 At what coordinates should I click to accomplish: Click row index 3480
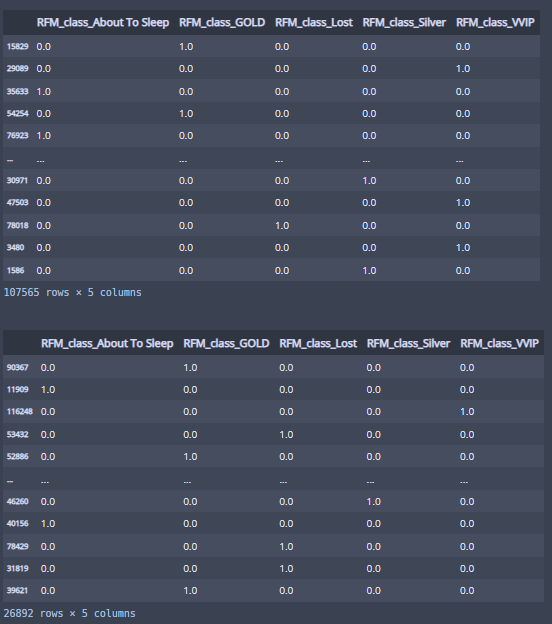(x=16, y=248)
